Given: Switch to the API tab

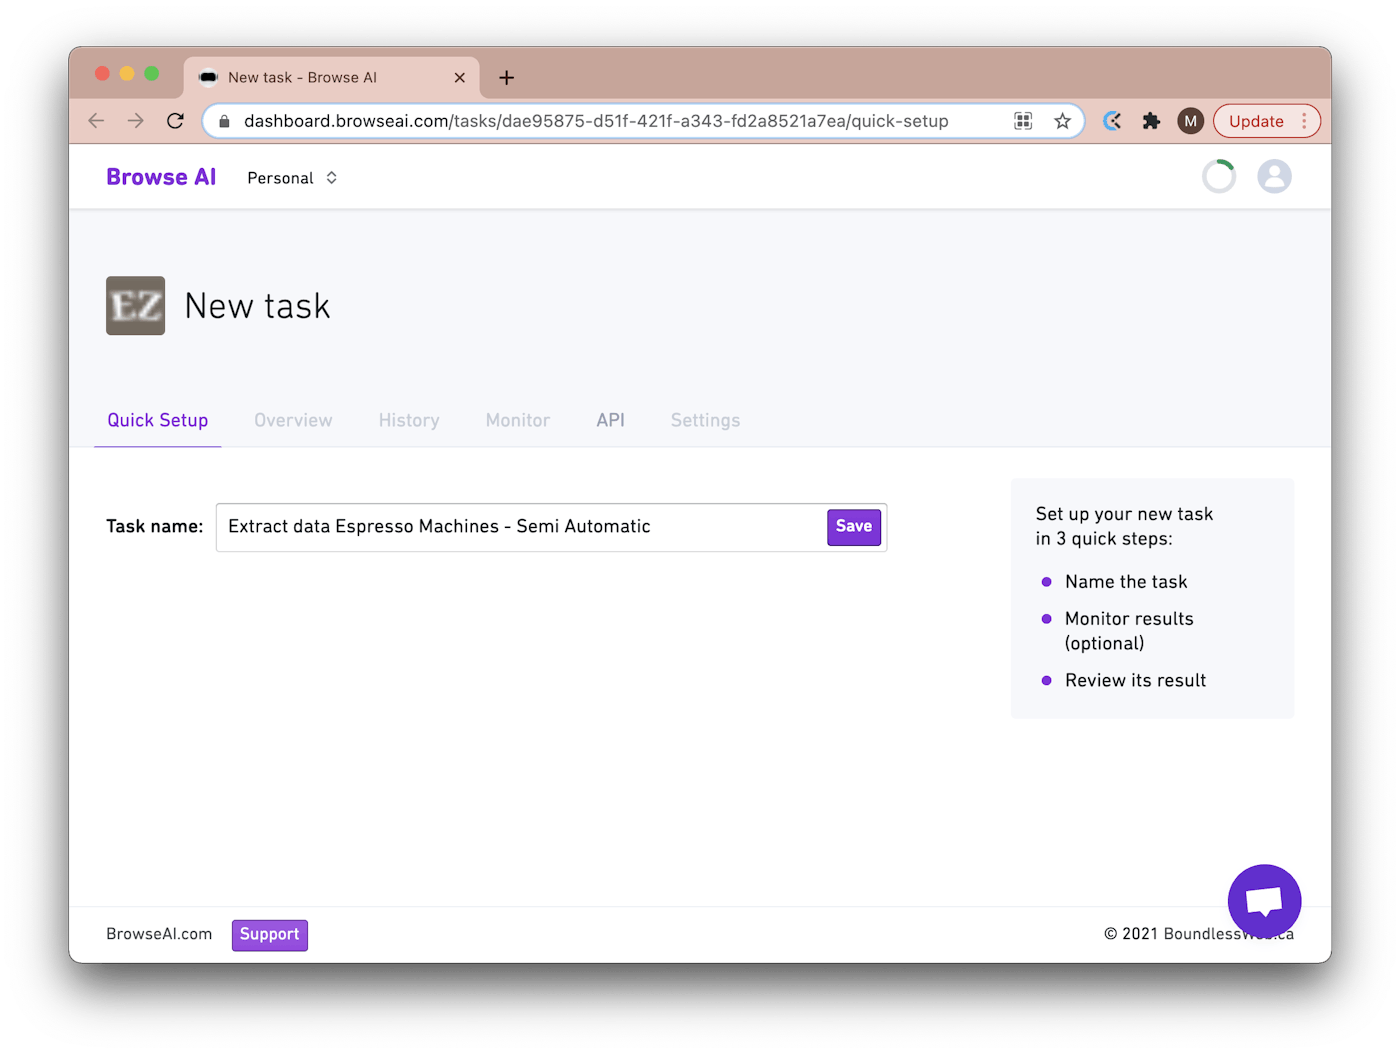Looking at the screenshot, I should pyautogui.click(x=611, y=420).
